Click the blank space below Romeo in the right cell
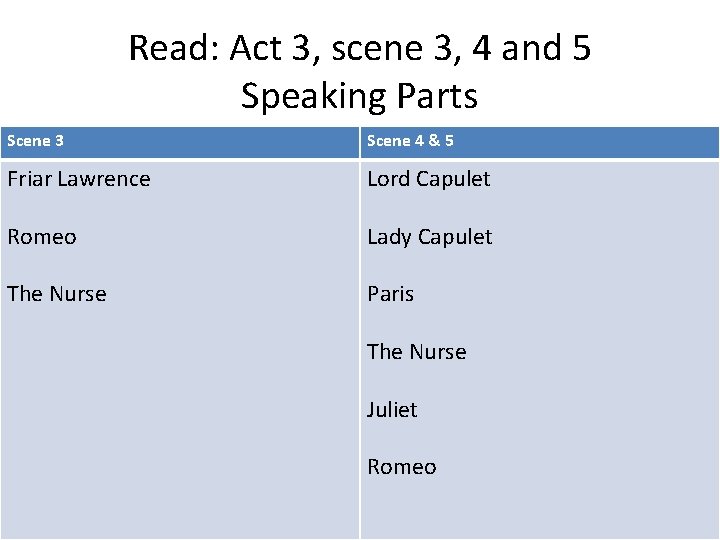Image resolution: width=720 pixels, height=540 pixels. (x=540, y=507)
